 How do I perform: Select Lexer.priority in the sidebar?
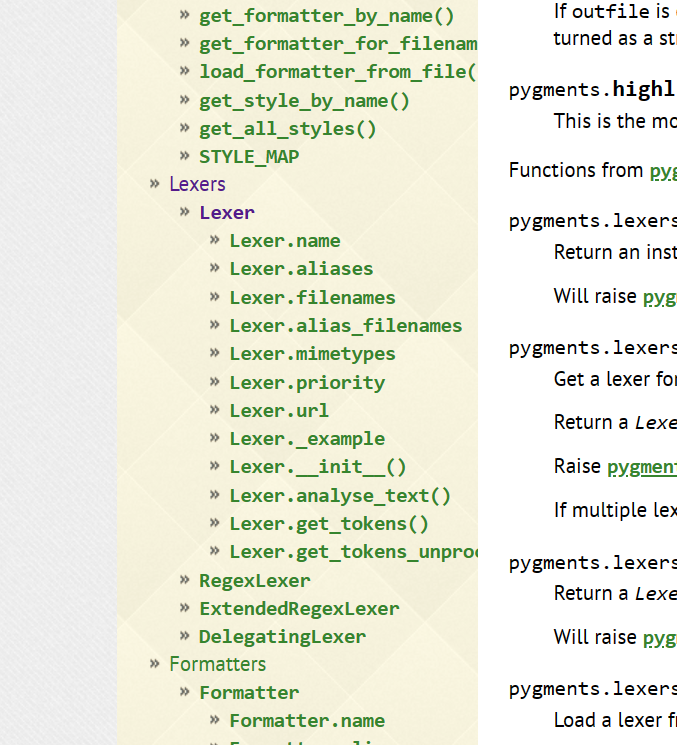coord(307,383)
